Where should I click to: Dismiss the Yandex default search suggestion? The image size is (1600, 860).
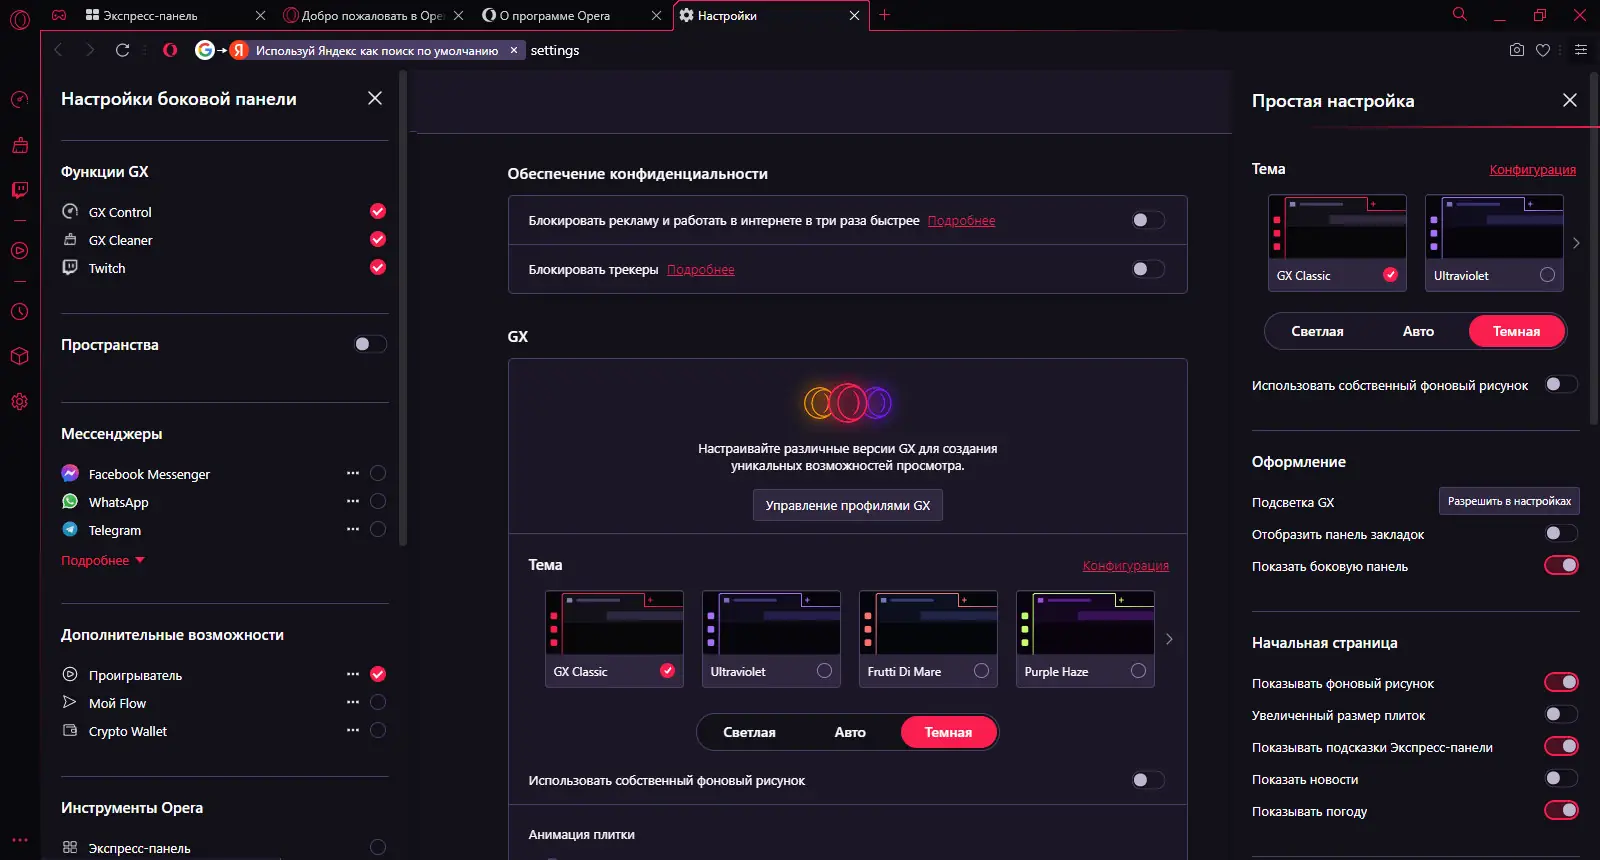(x=514, y=50)
